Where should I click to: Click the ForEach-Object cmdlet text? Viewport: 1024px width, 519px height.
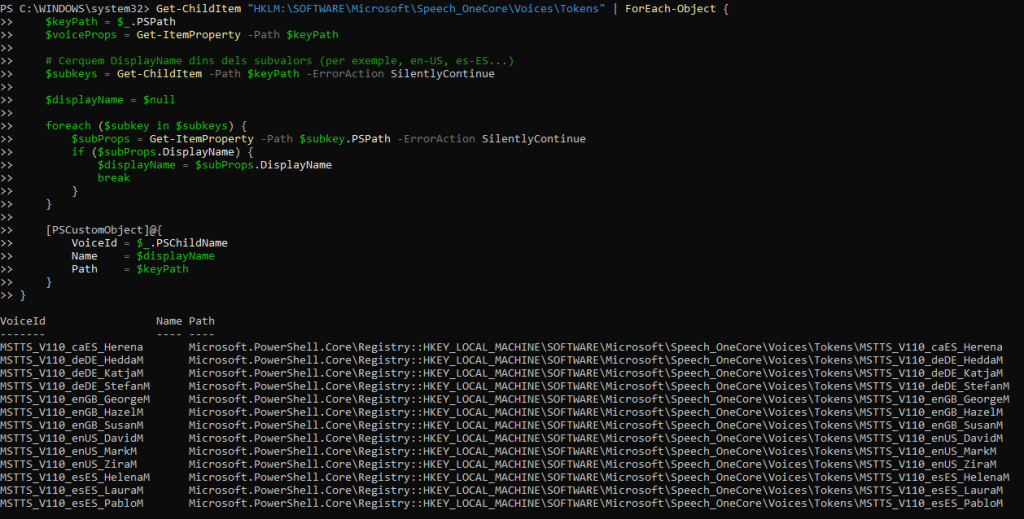670,8
